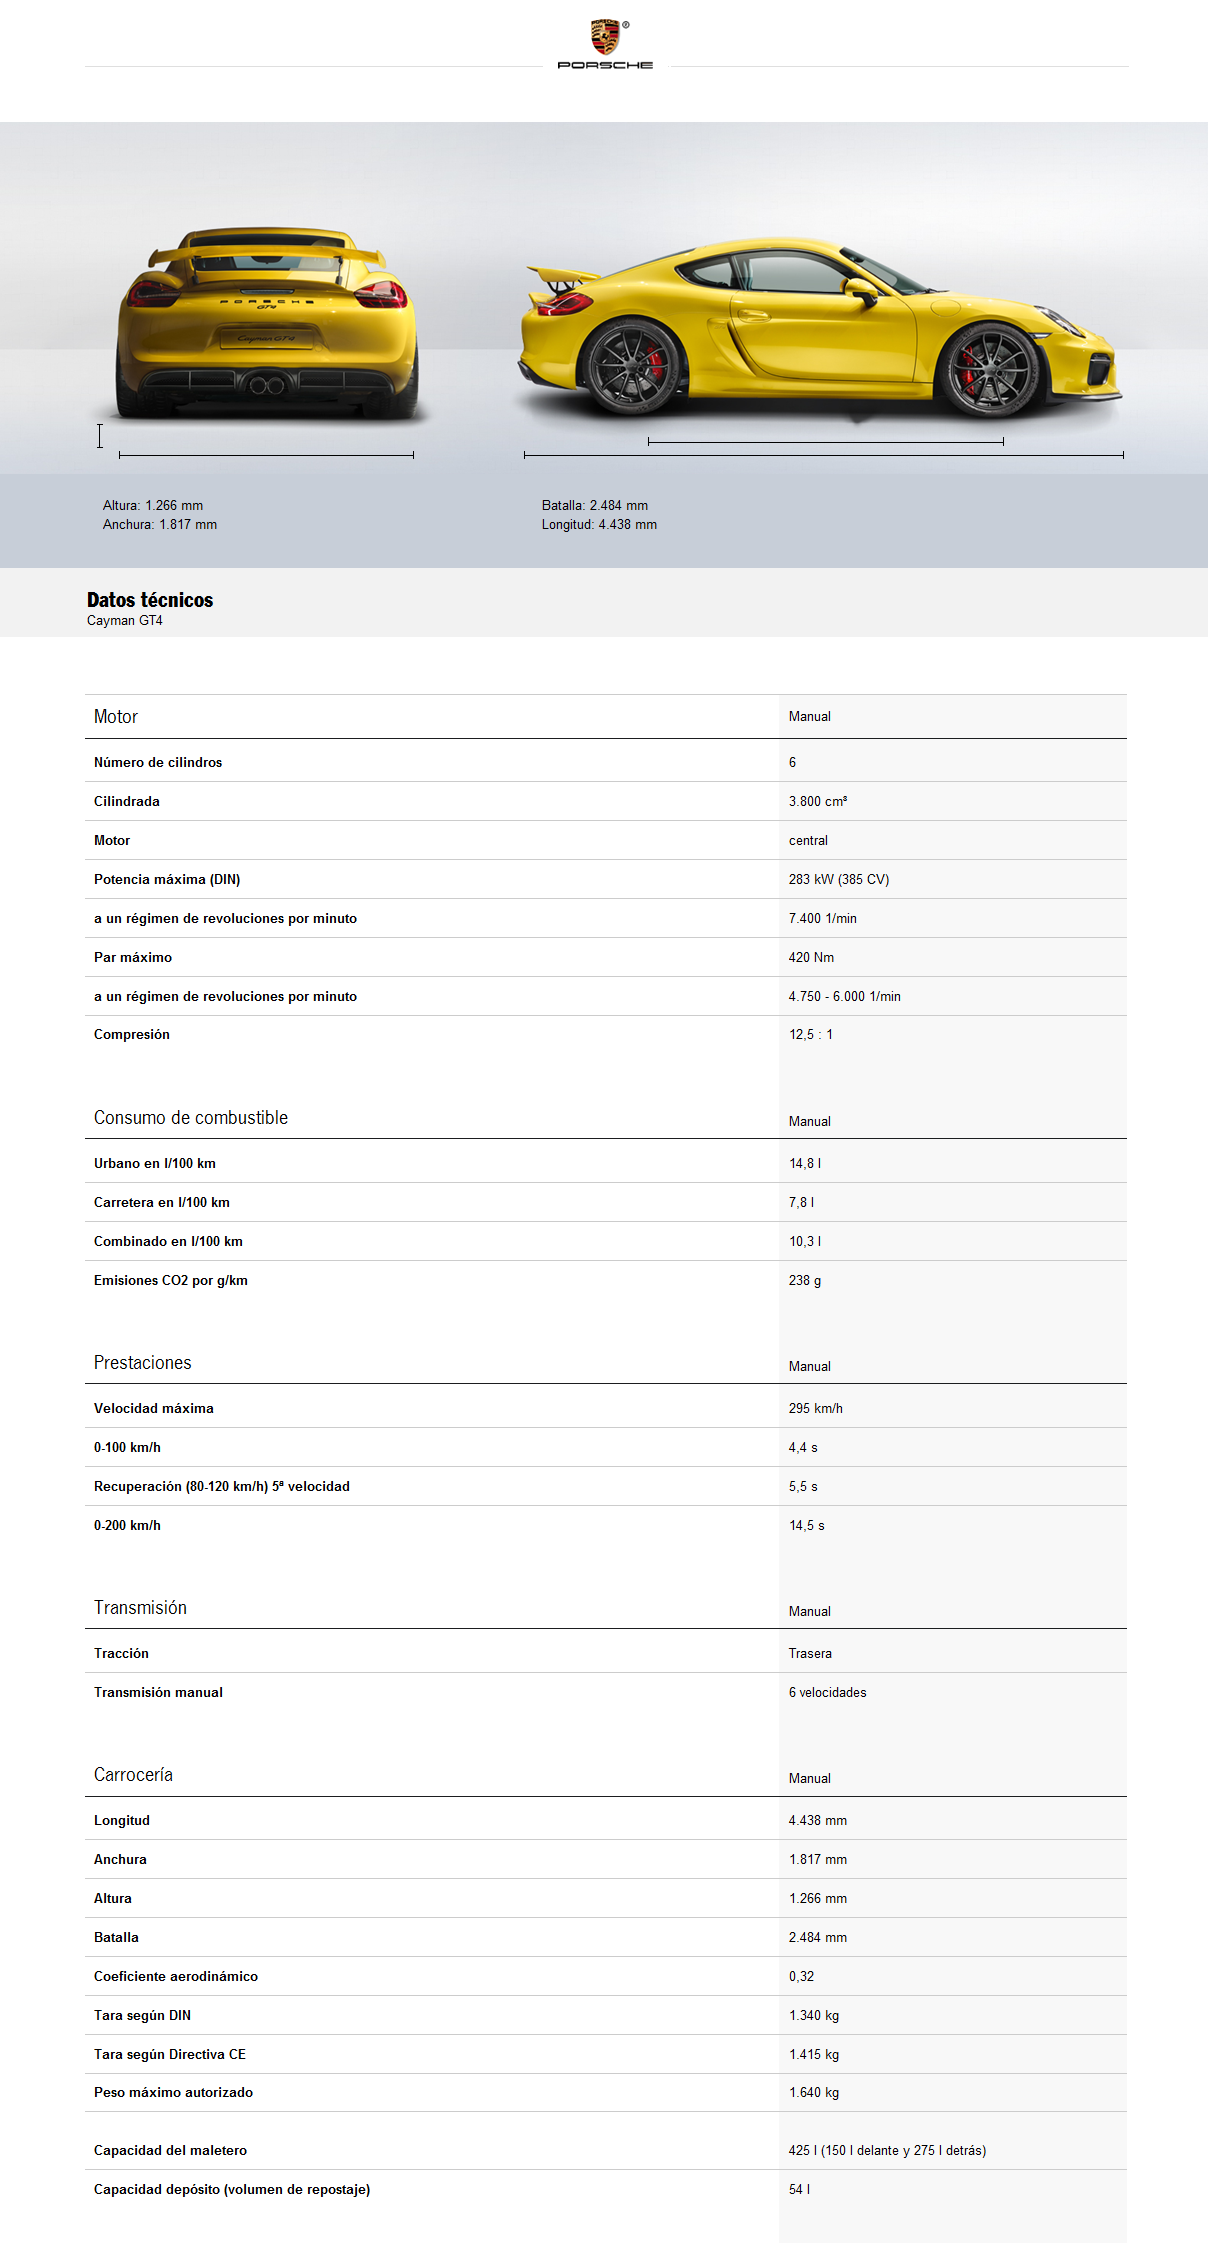The width and height of the screenshot is (1208, 2264).
Task: Click 'Capacidad del maletero' row label
Action: pos(171,2151)
